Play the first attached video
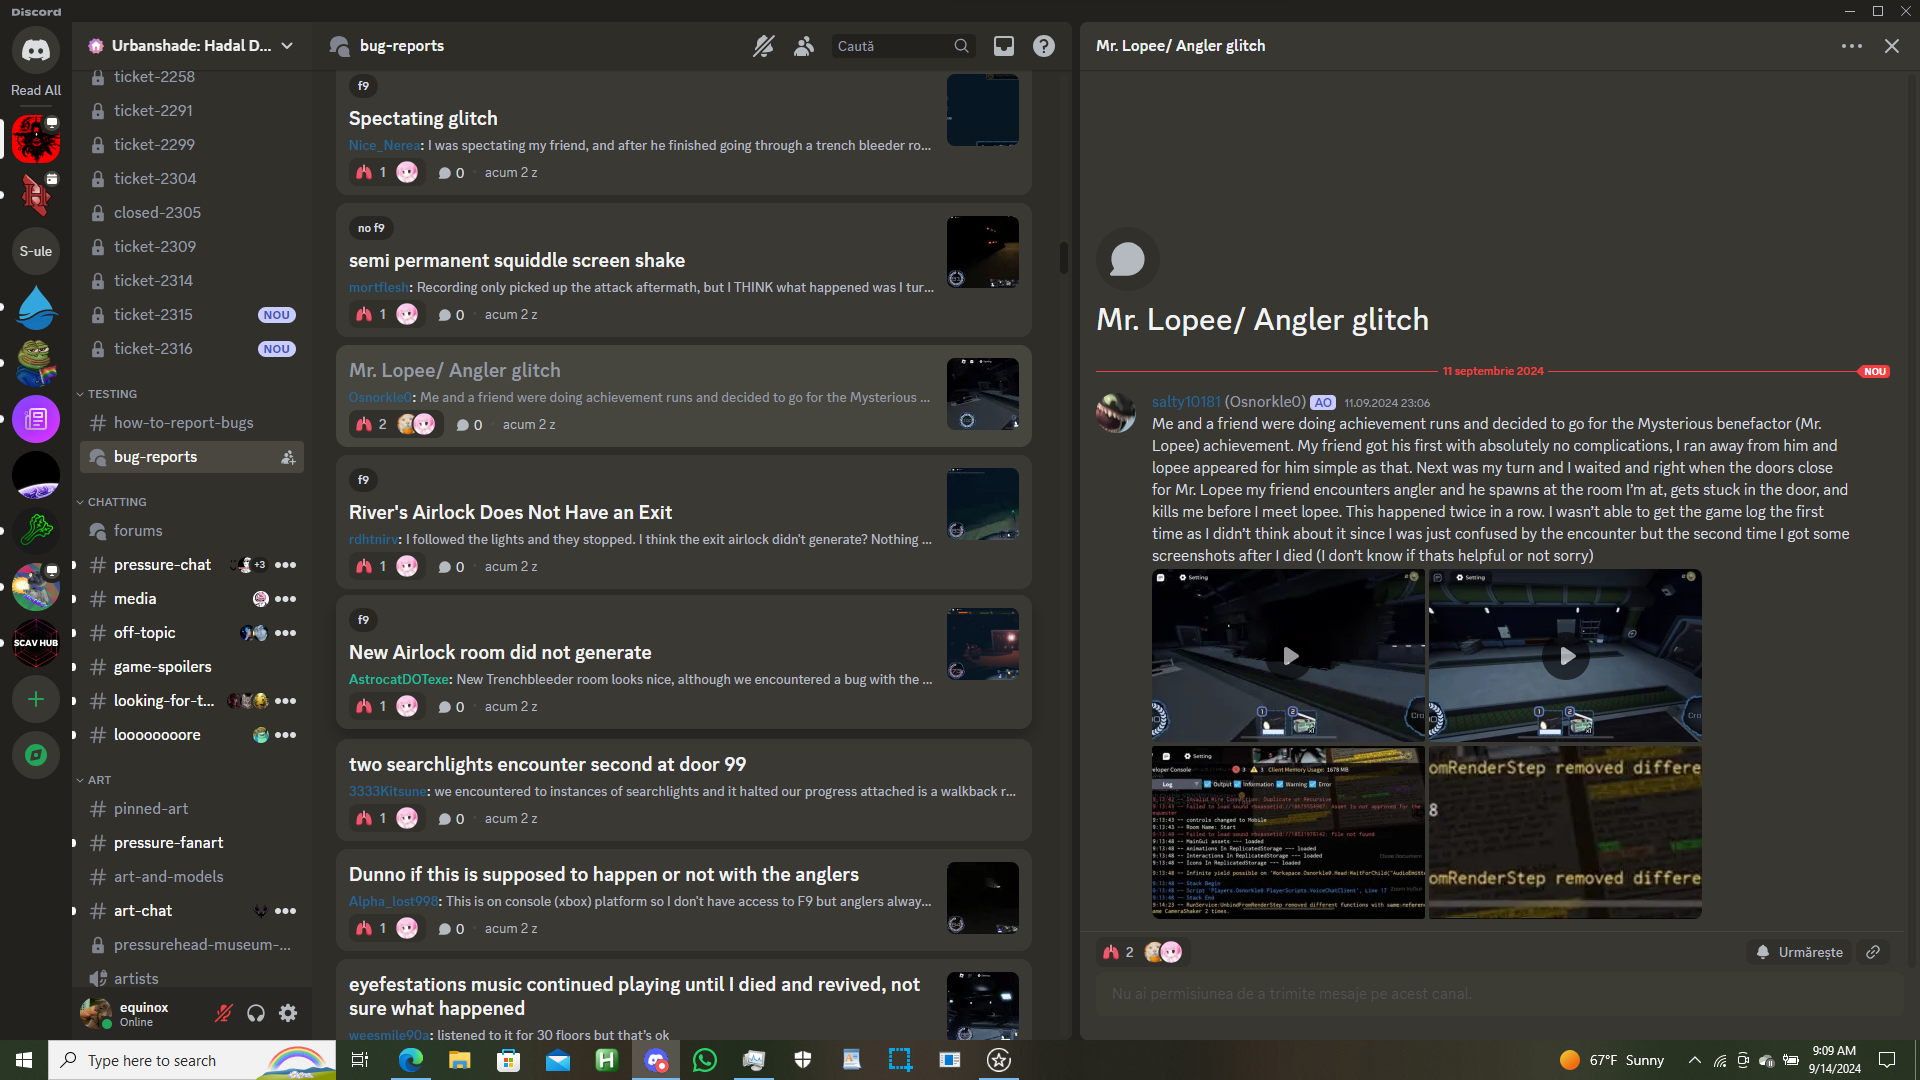The image size is (1920, 1080). (x=1290, y=656)
